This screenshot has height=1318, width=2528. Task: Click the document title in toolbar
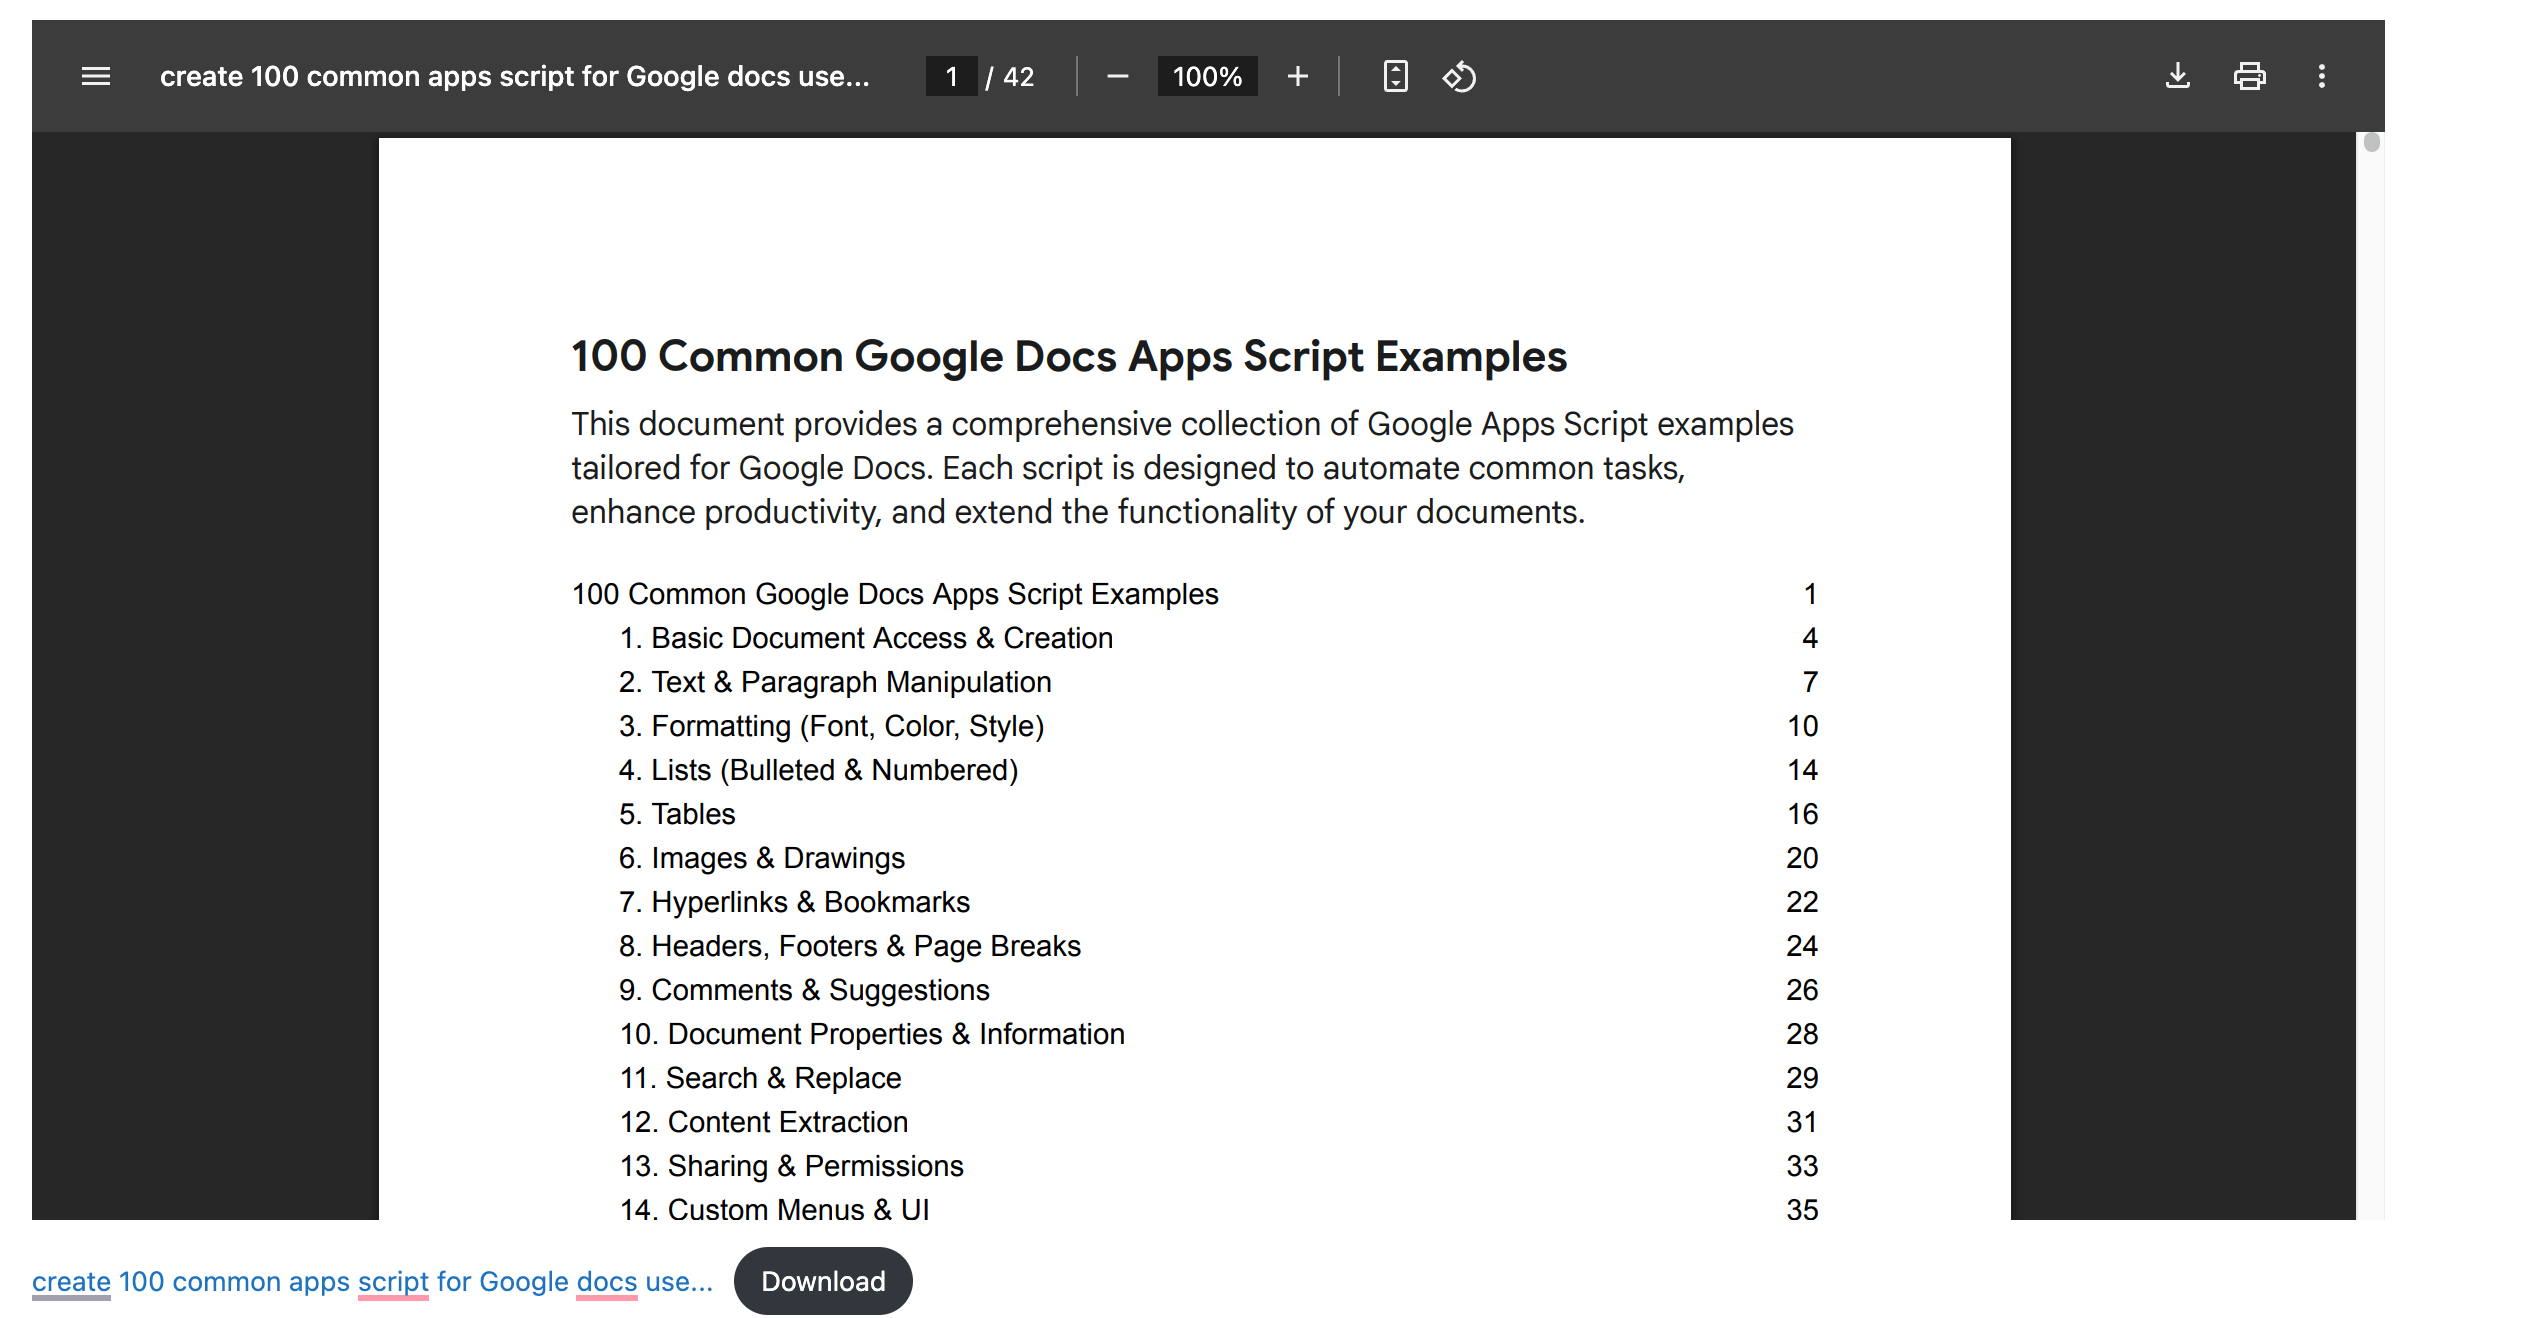coord(514,76)
